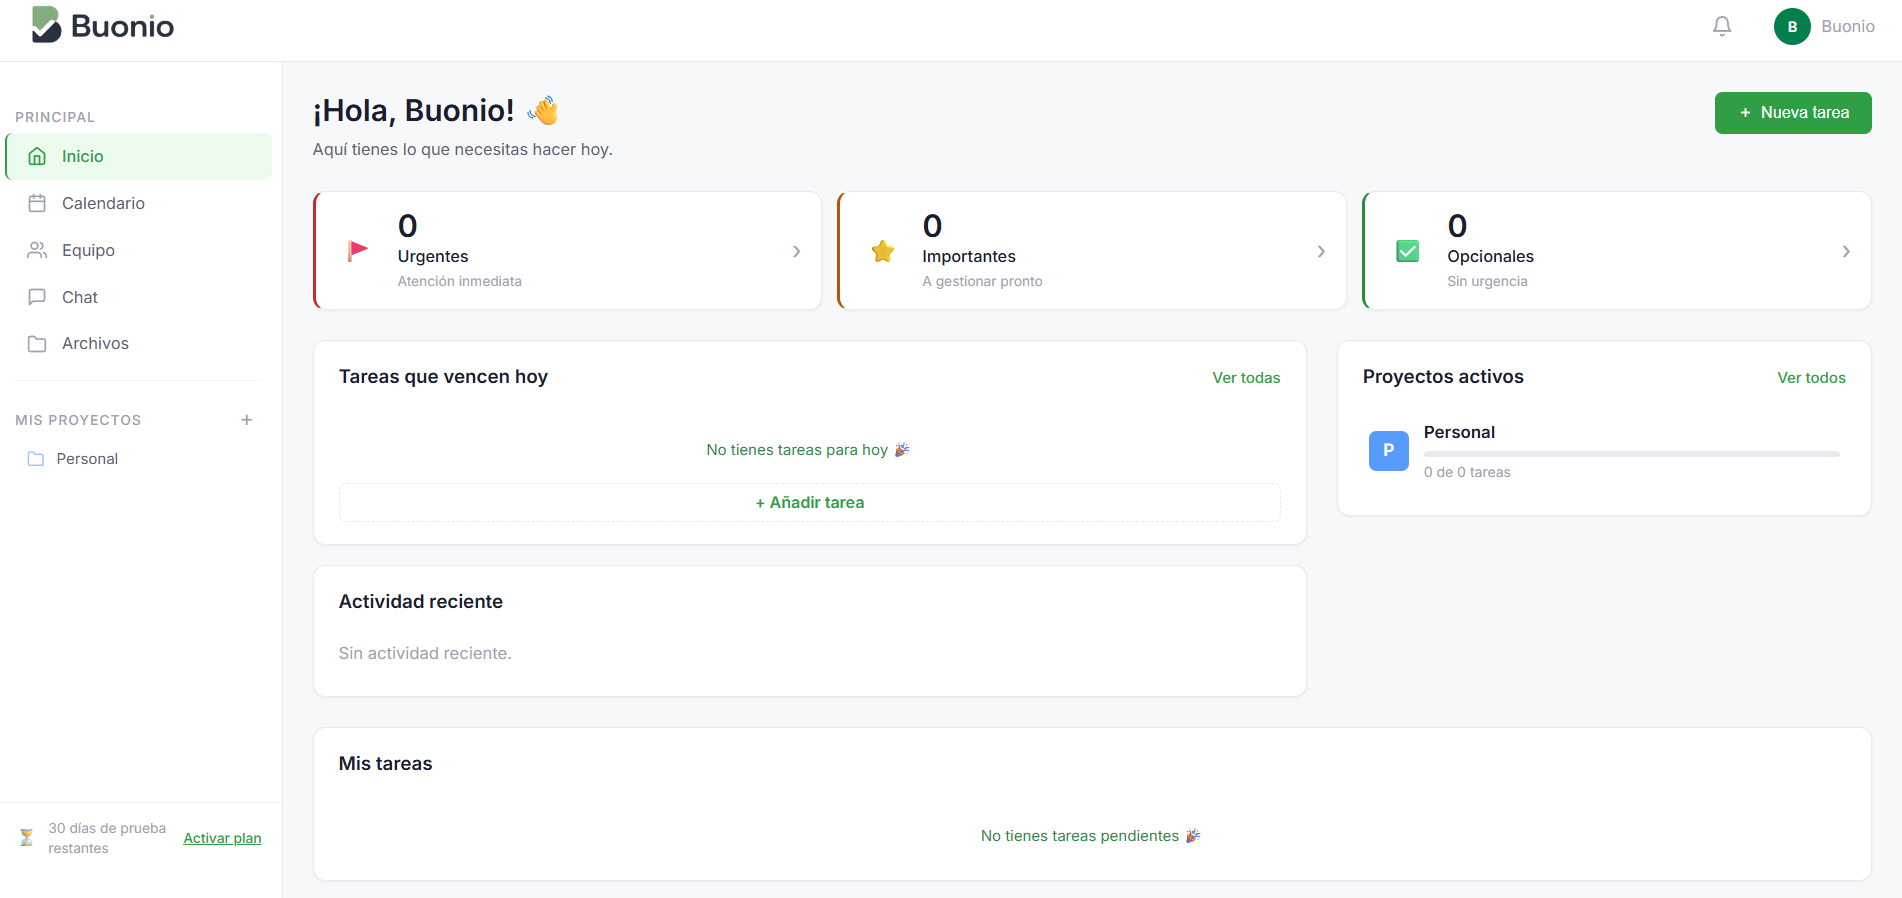Click the Opcionales label text

tap(1490, 257)
